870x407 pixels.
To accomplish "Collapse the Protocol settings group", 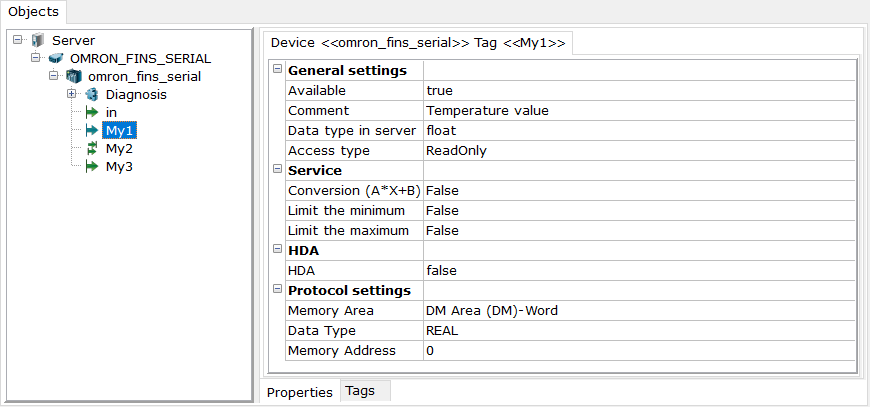I will click(277, 289).
